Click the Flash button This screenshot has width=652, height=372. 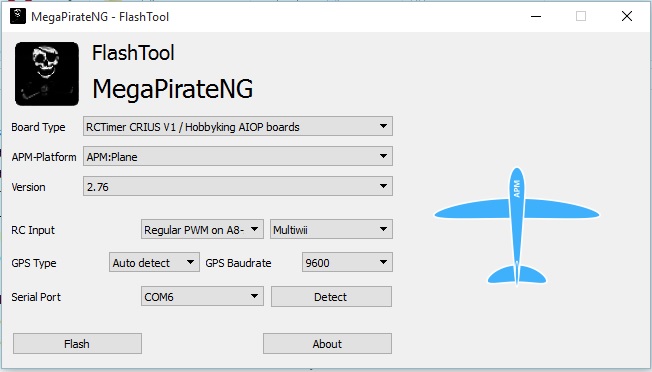point(77,344)
